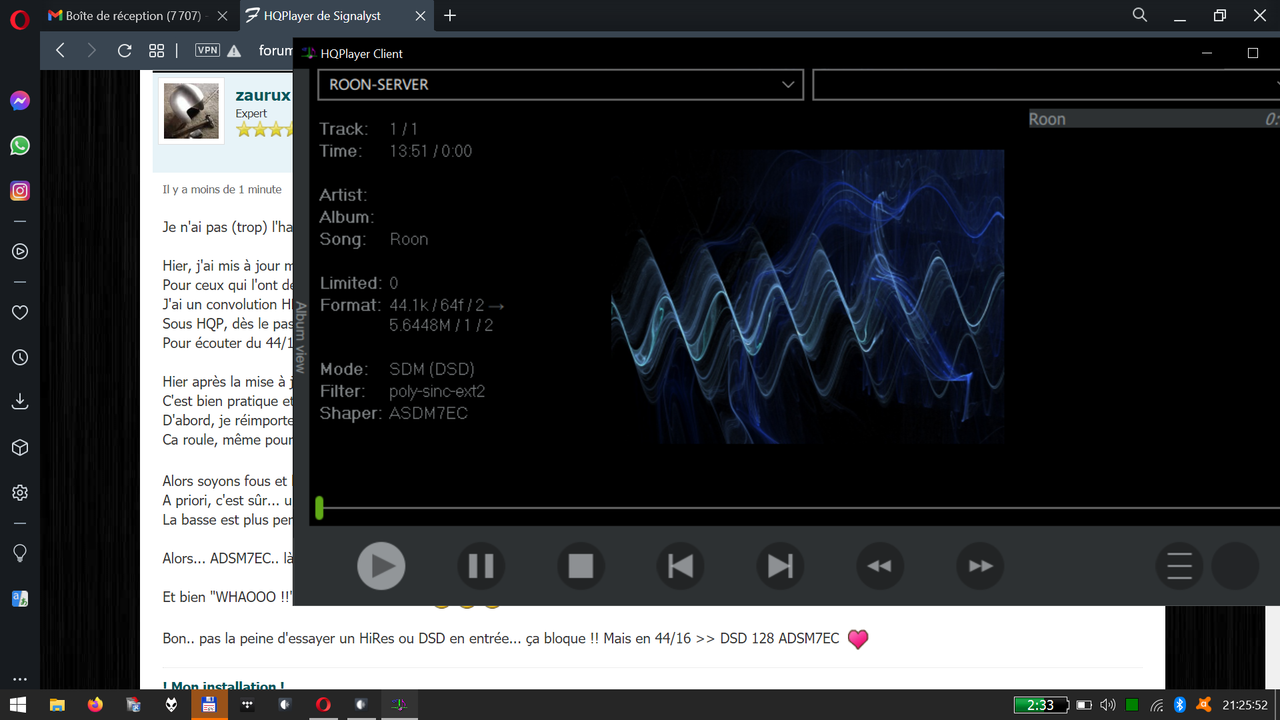Click the round button beside the hamburger menu
1280x720 pixels.
(x=1235, y=566)
